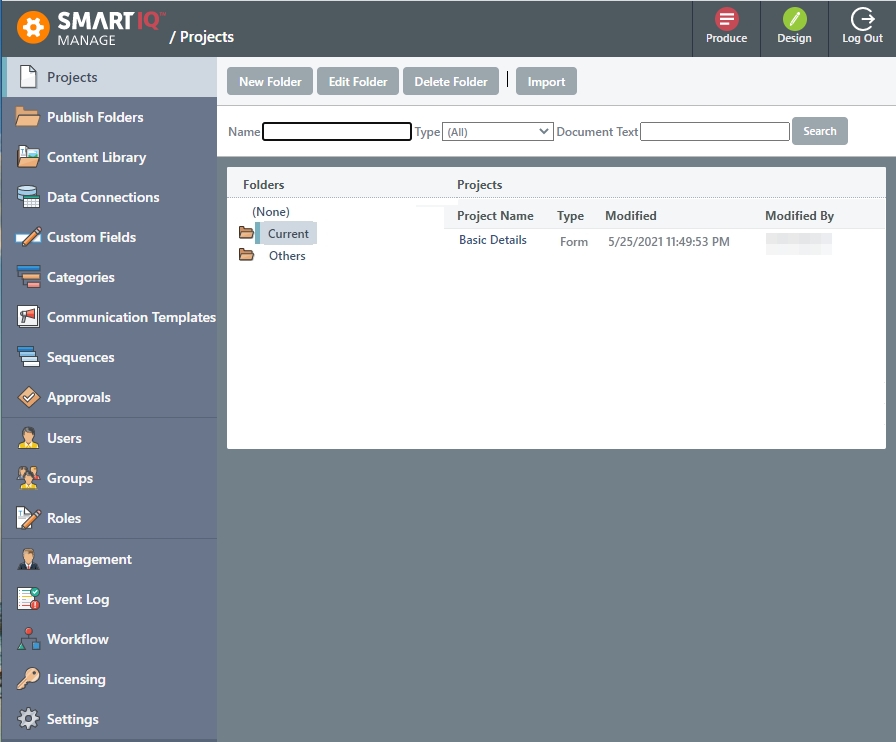Go to Event Log page
The image size is (896, 742).
pos(110,599)
